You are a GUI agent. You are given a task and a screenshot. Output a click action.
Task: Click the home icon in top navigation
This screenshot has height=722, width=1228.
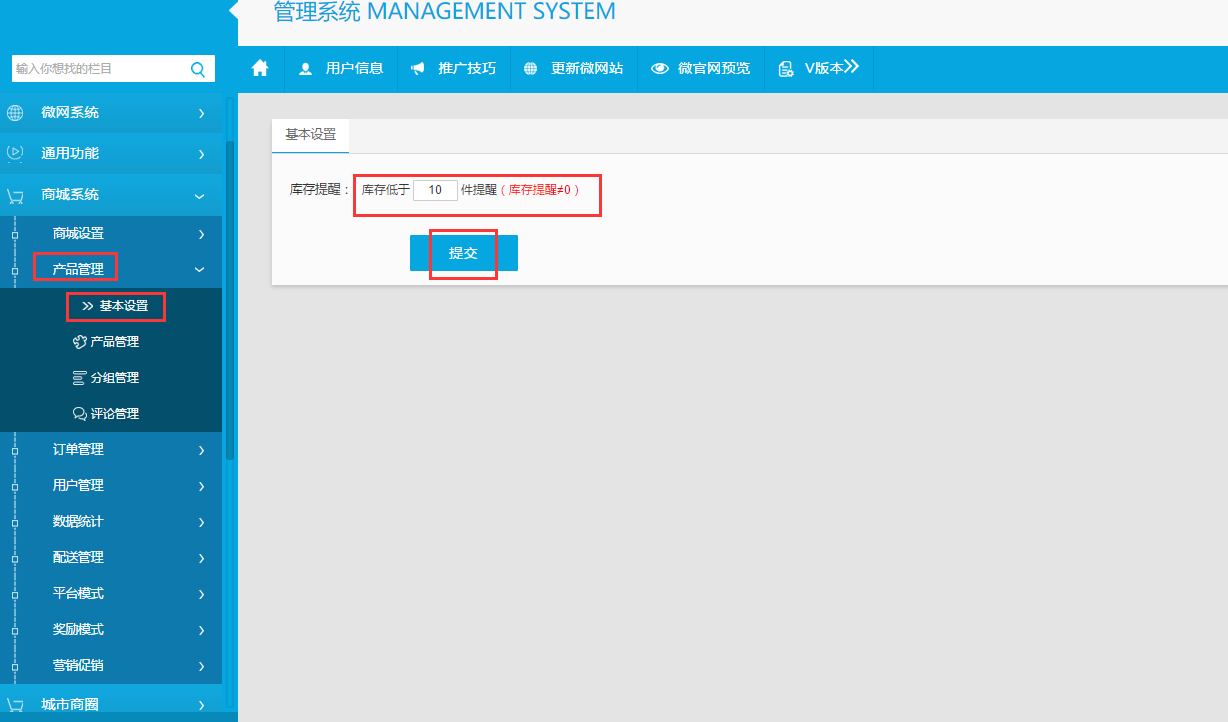pyautogui.click(x=260, y=68)
